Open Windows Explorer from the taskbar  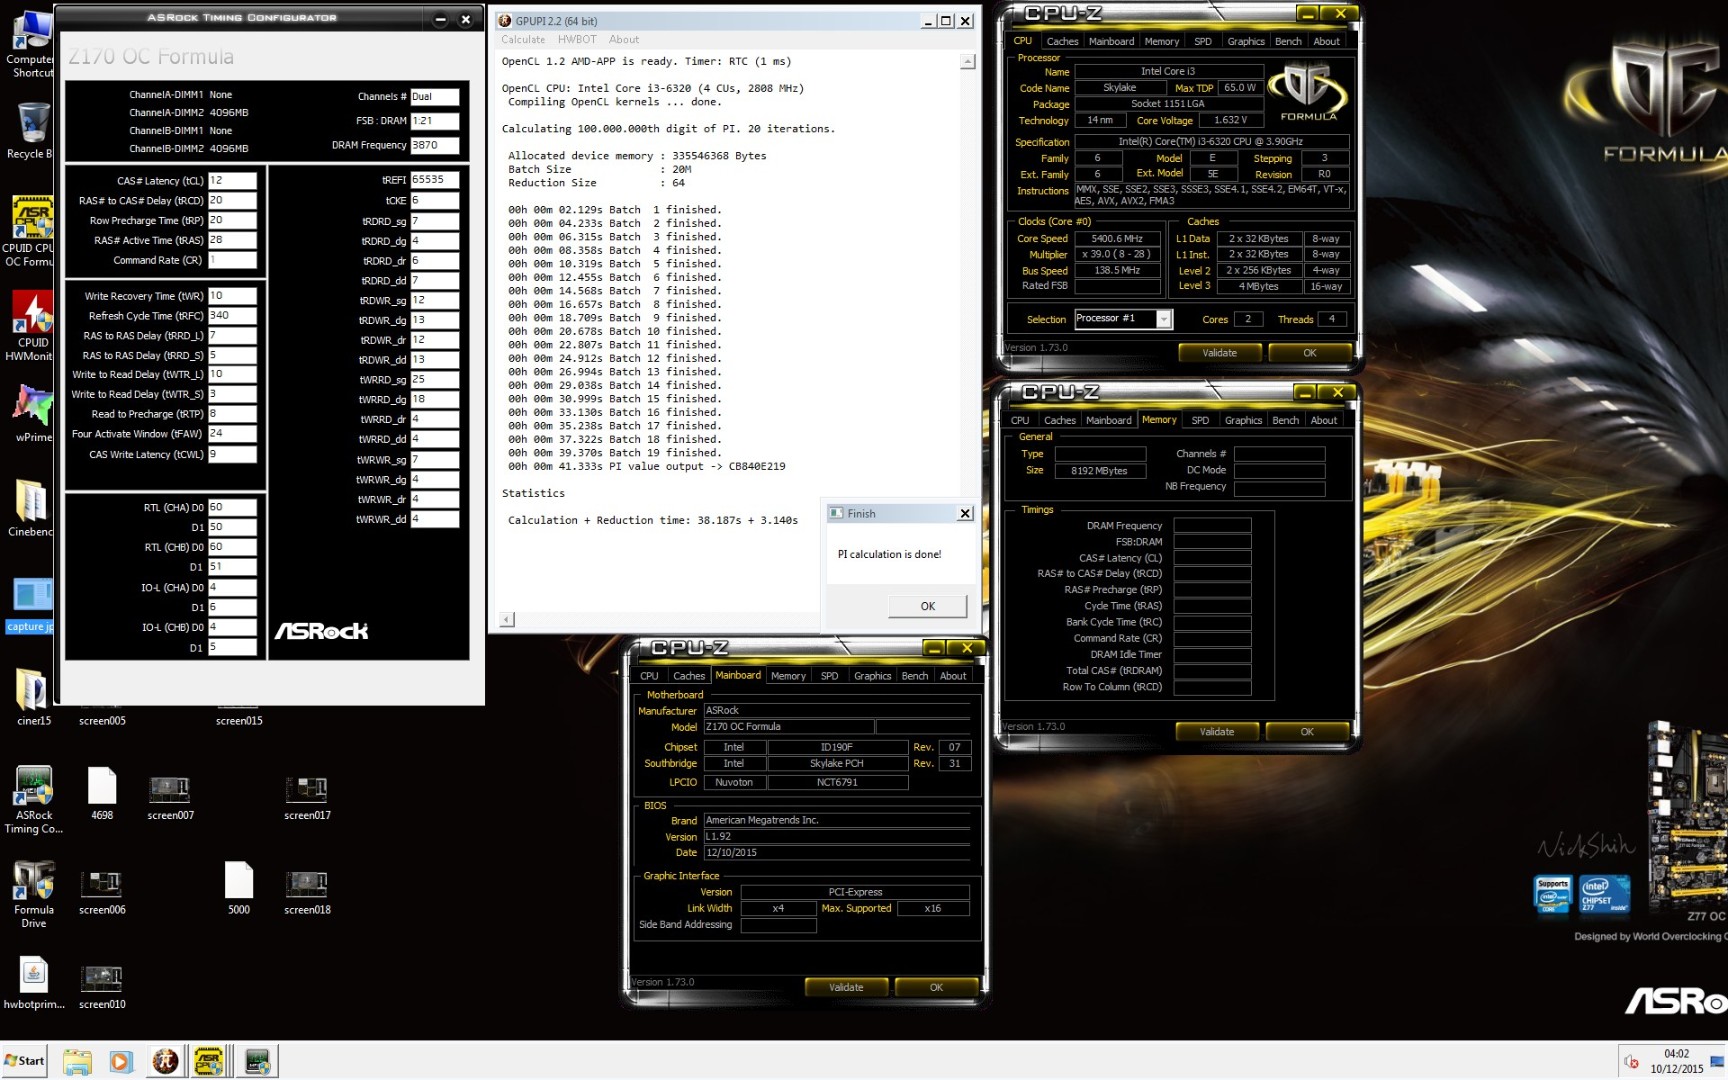77,1061
